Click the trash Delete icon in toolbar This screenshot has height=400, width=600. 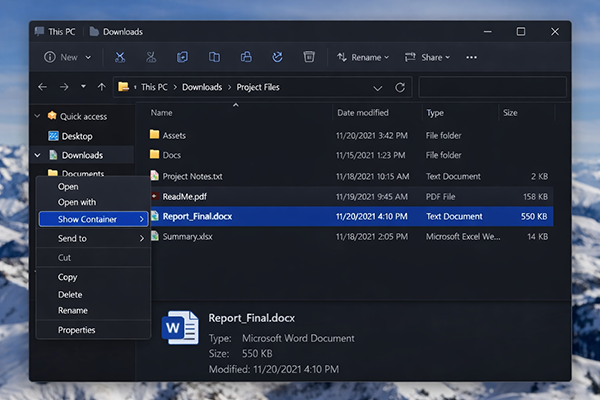pos(310,57)
